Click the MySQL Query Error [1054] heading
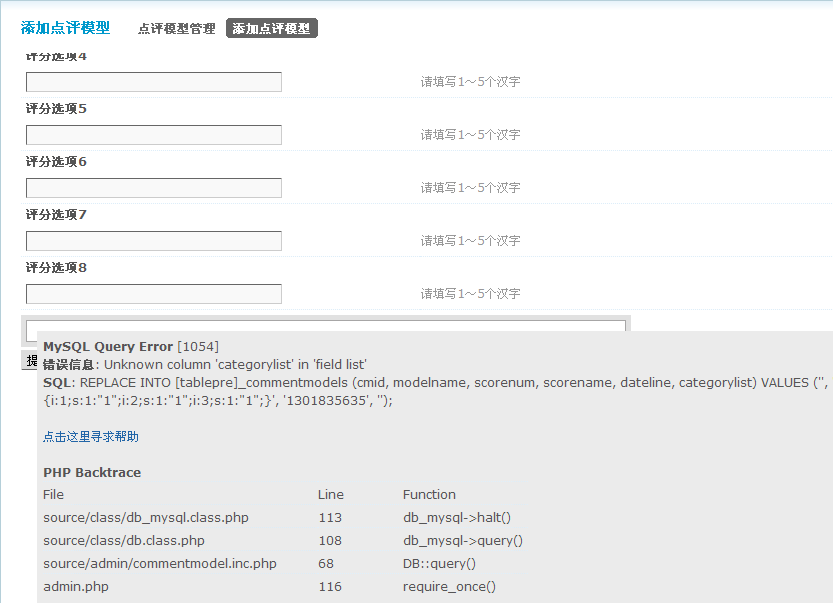The width and height of the screenshot is (833, 603). tap(131, 347)
